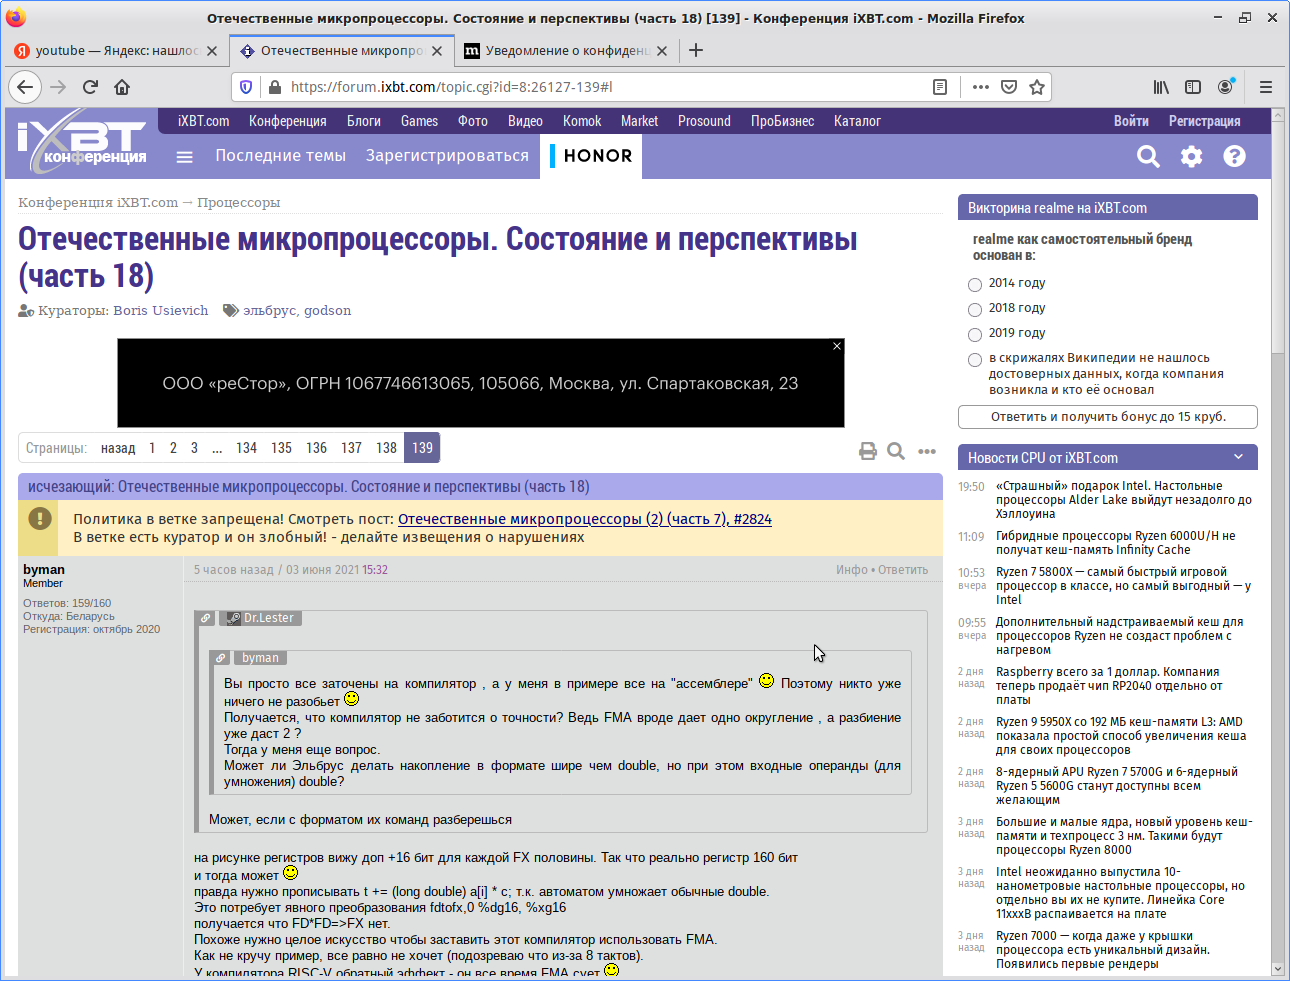View site security padlock info

coord(275,87)
